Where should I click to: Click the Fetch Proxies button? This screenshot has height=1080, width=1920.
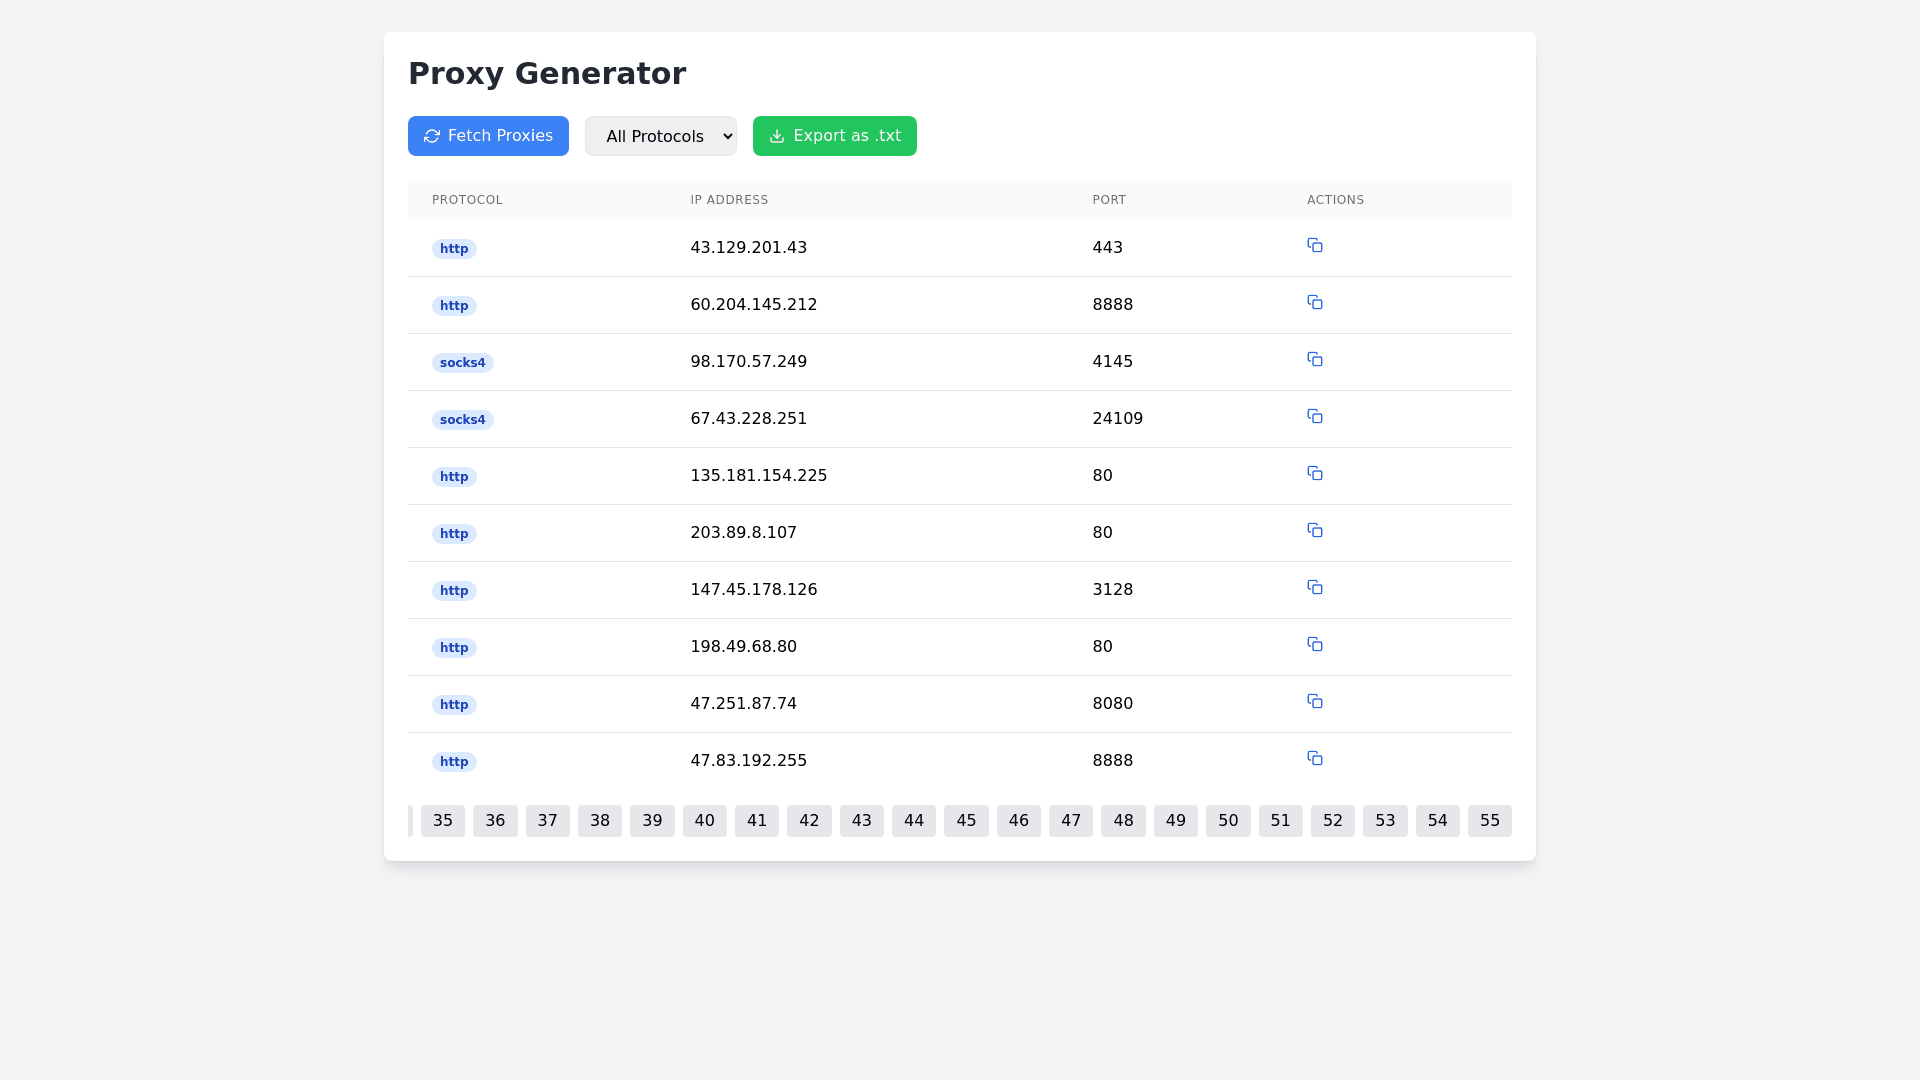(488, 136)
